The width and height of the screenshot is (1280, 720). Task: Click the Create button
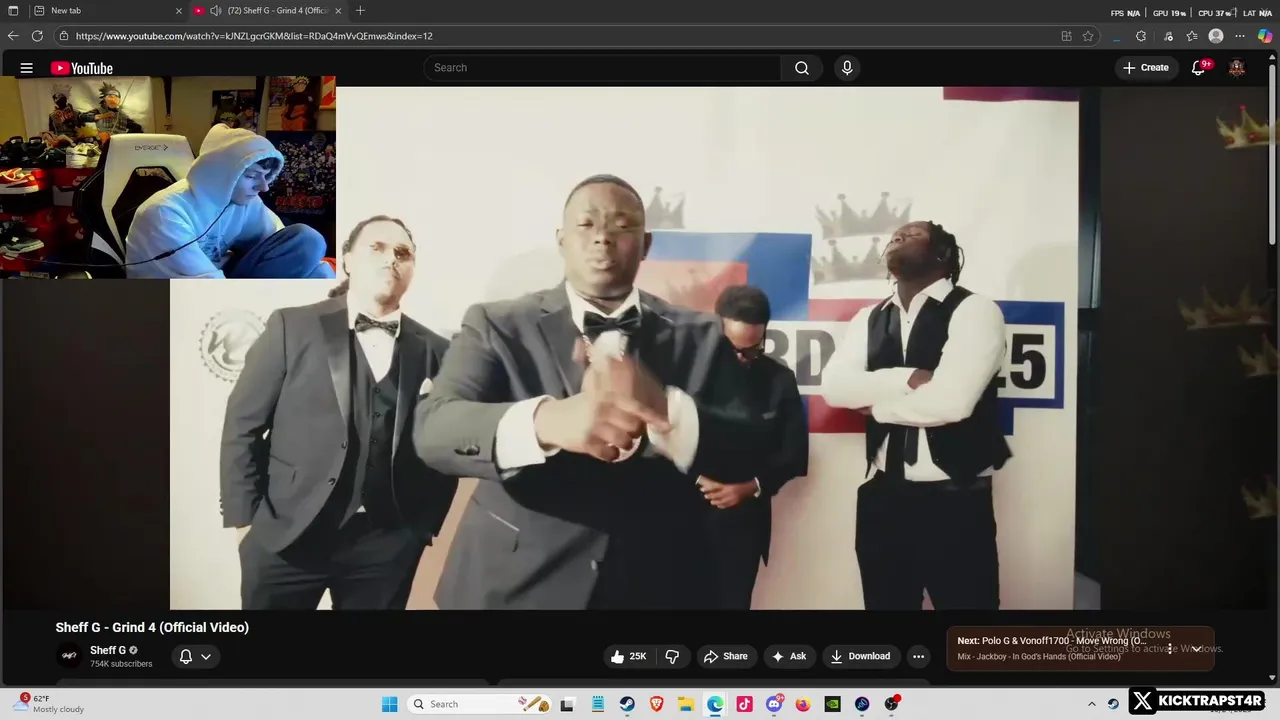(x=1146, y=68)
